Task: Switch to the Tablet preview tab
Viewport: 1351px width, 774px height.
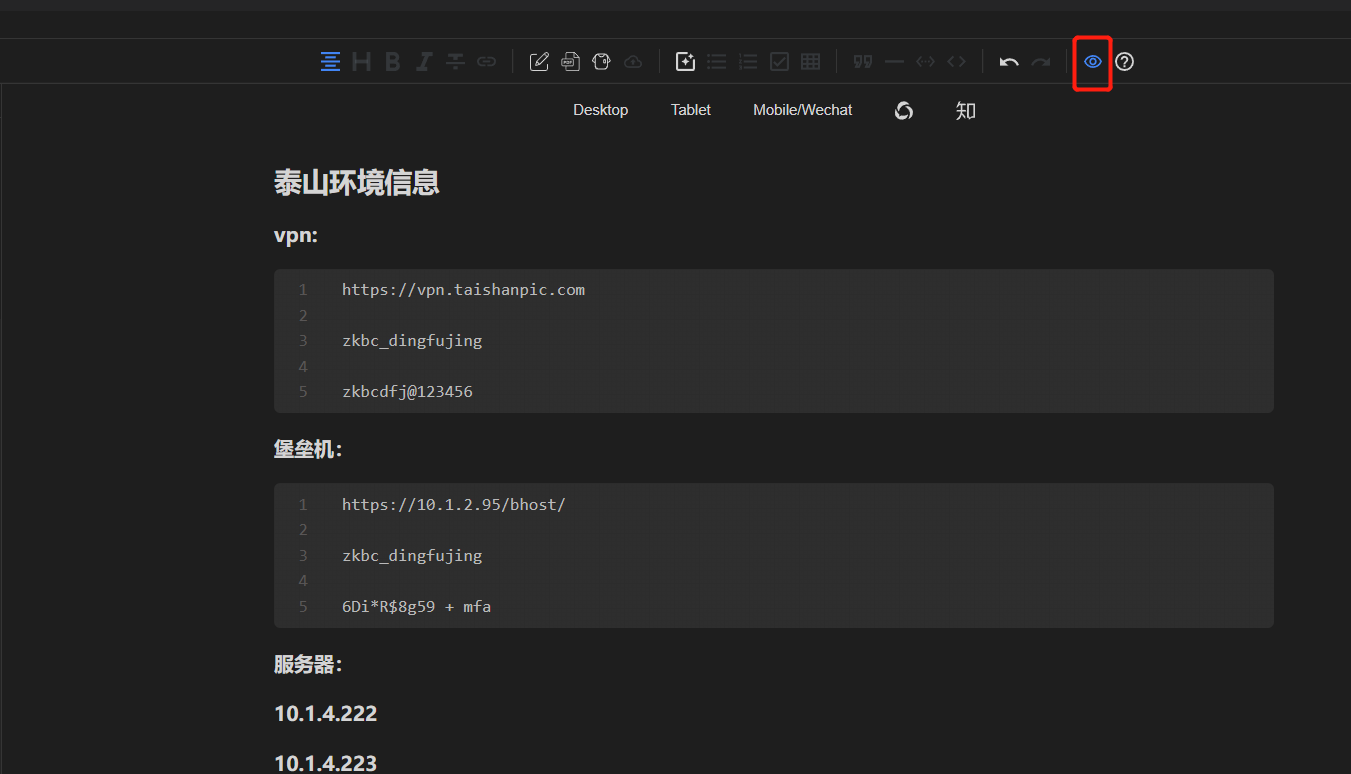Action: coord(690,110)
